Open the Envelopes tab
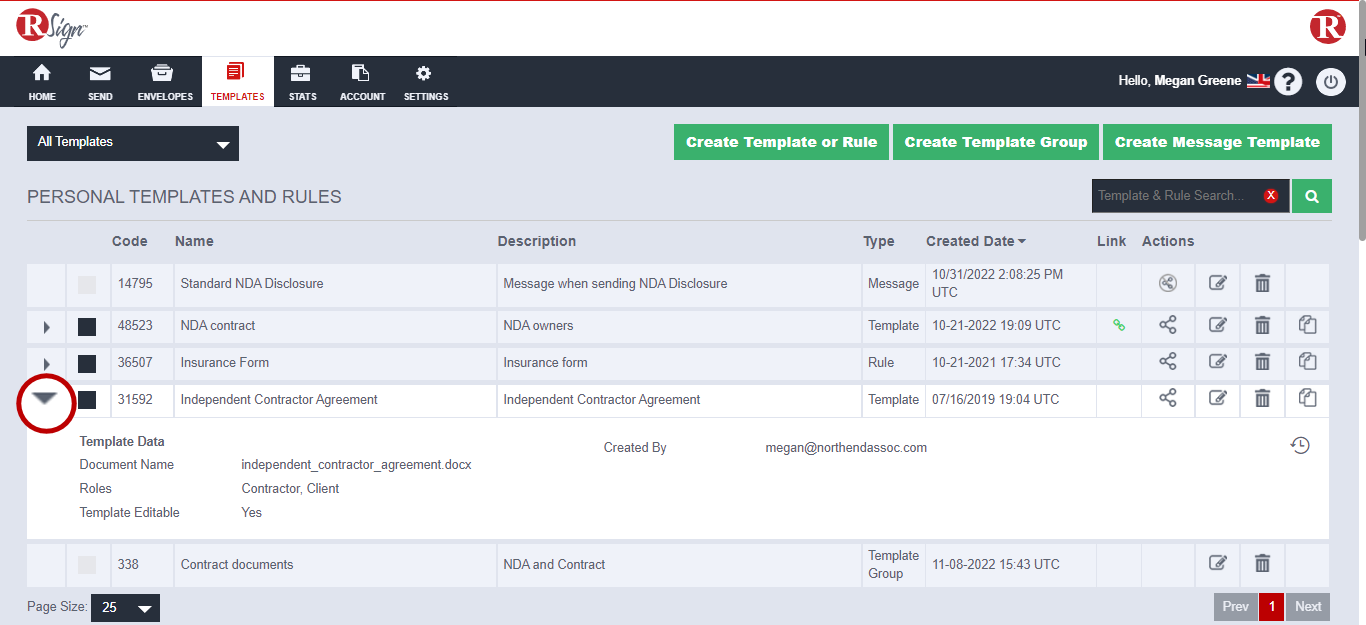Viewport: 1366px width, 625px height. point(165,82)
